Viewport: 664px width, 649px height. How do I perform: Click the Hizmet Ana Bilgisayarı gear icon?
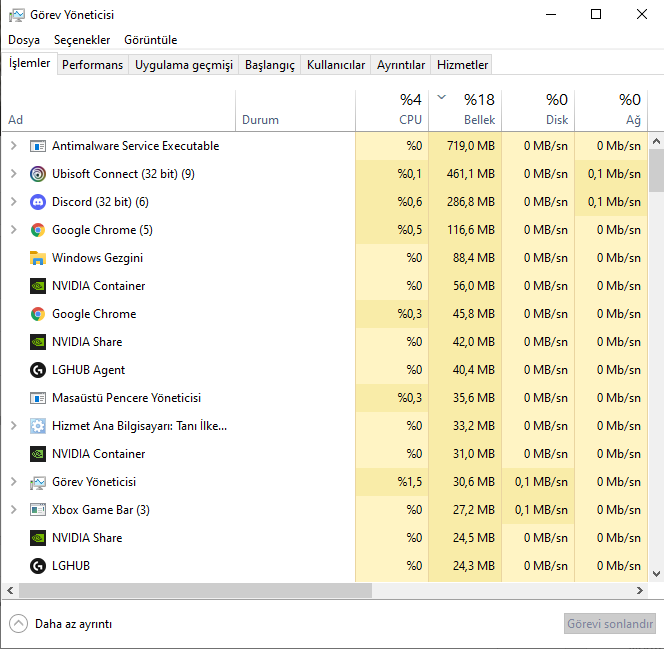(x=38, y=426)
